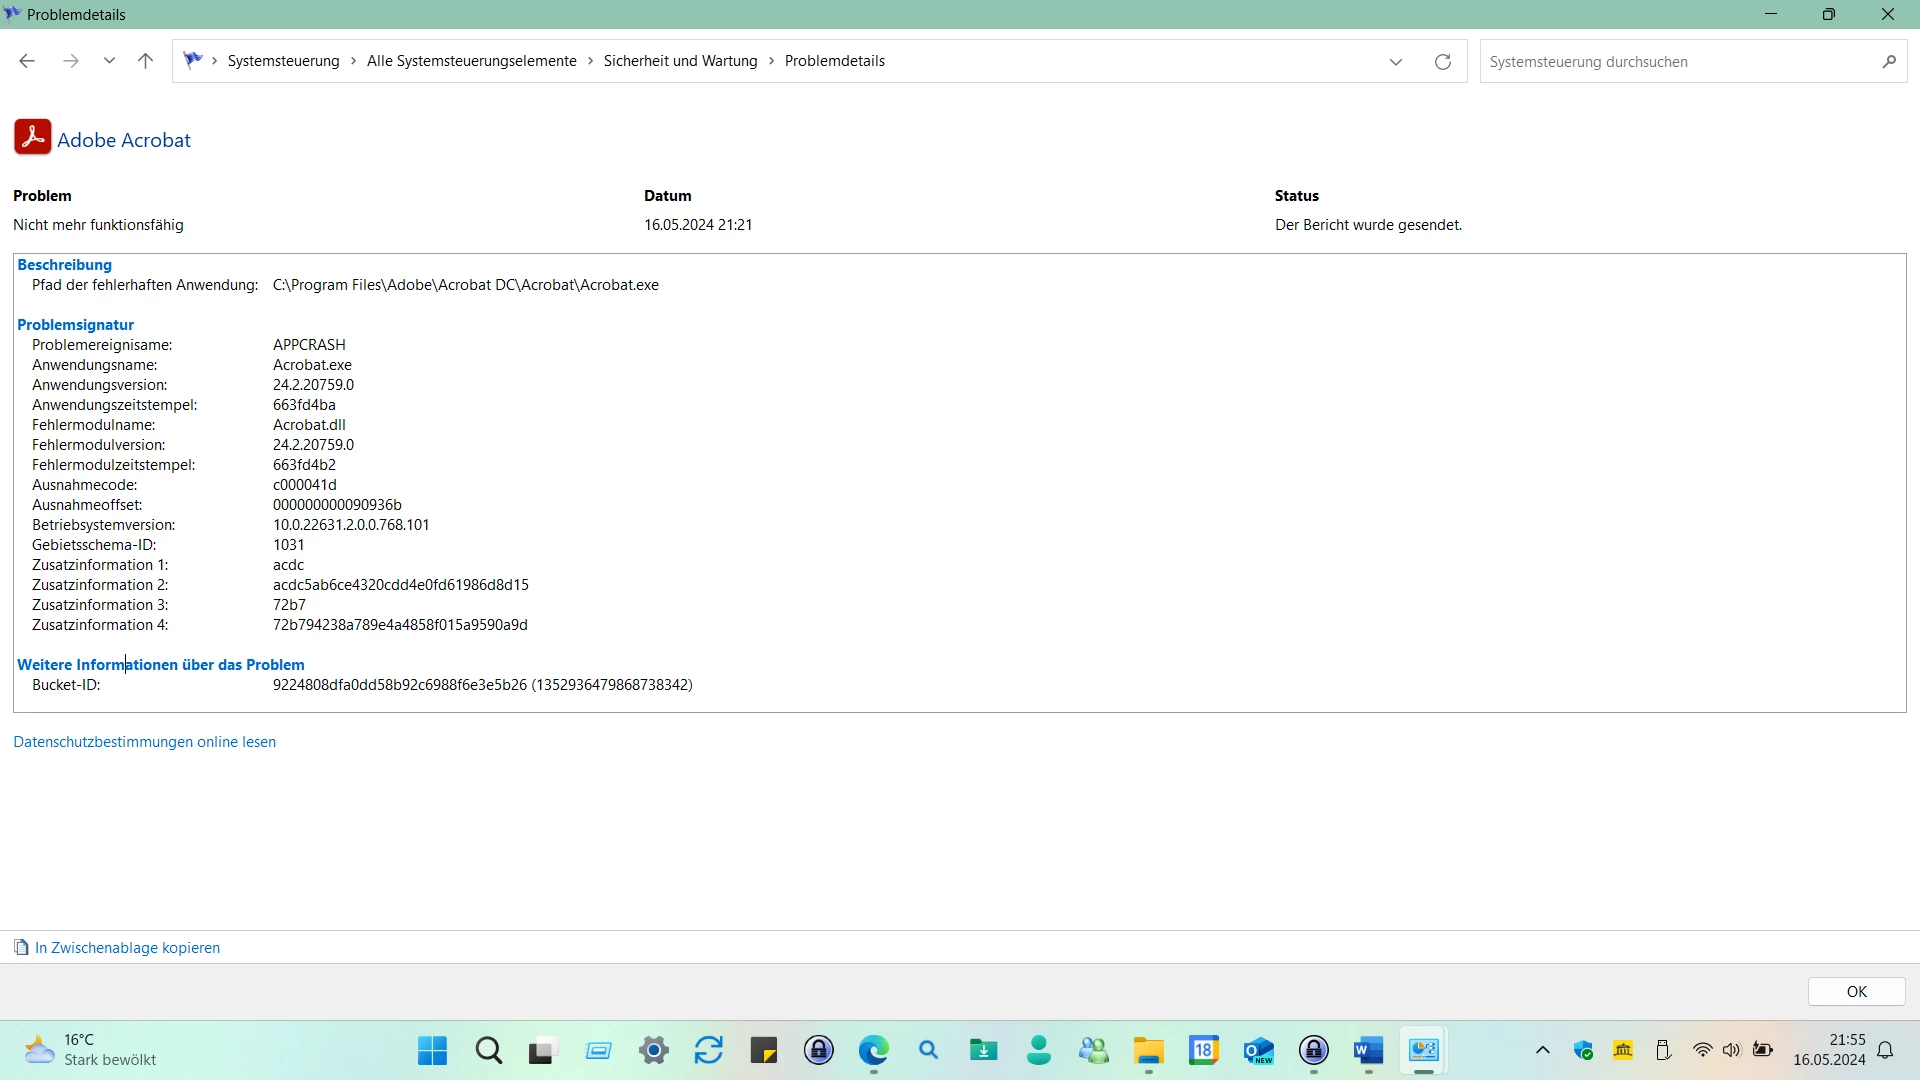Open the recent locations dropdown chevron

point(109,61)
